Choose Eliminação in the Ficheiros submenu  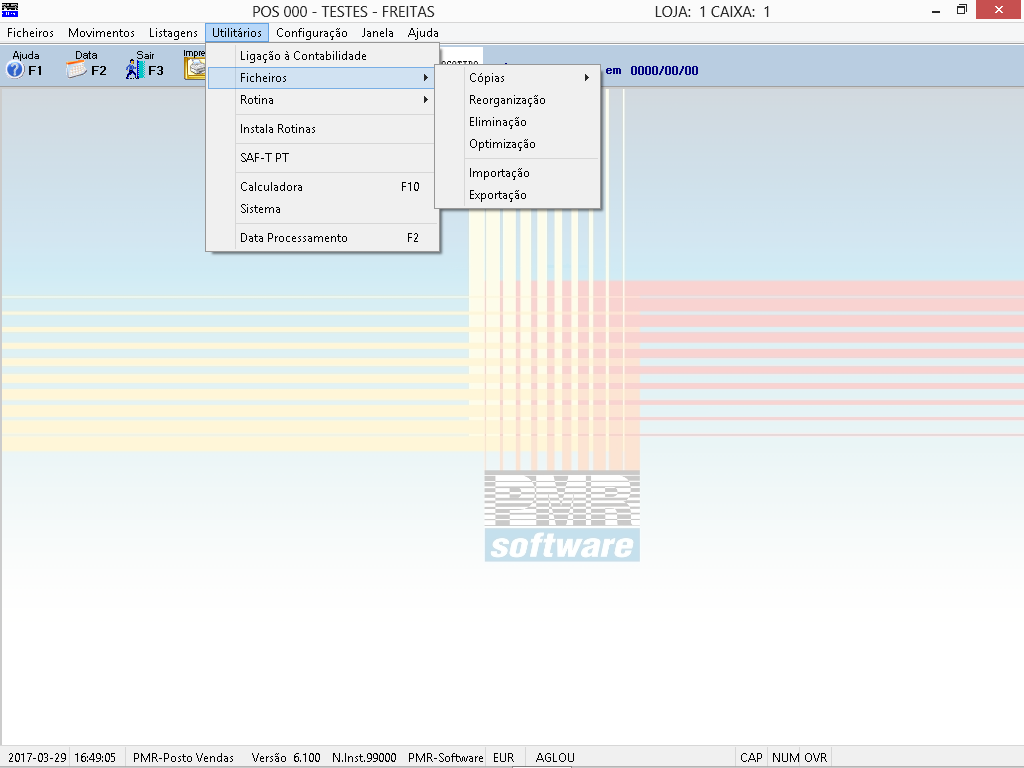click(x=497, y=122)
